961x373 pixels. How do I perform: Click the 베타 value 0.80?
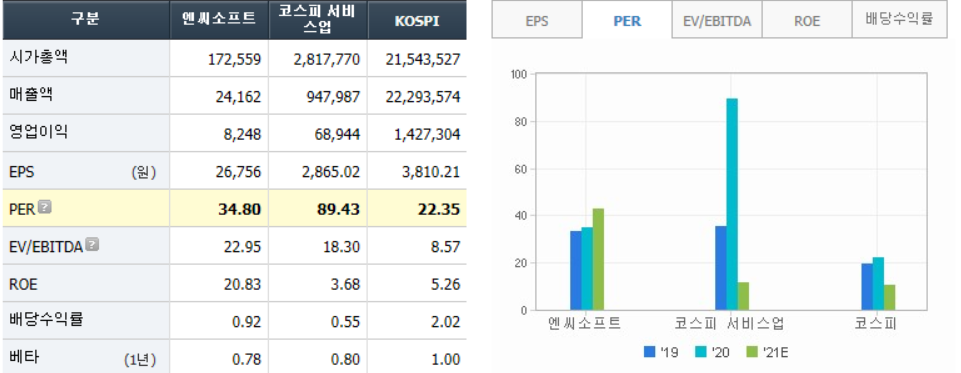[x=347, y=360]
